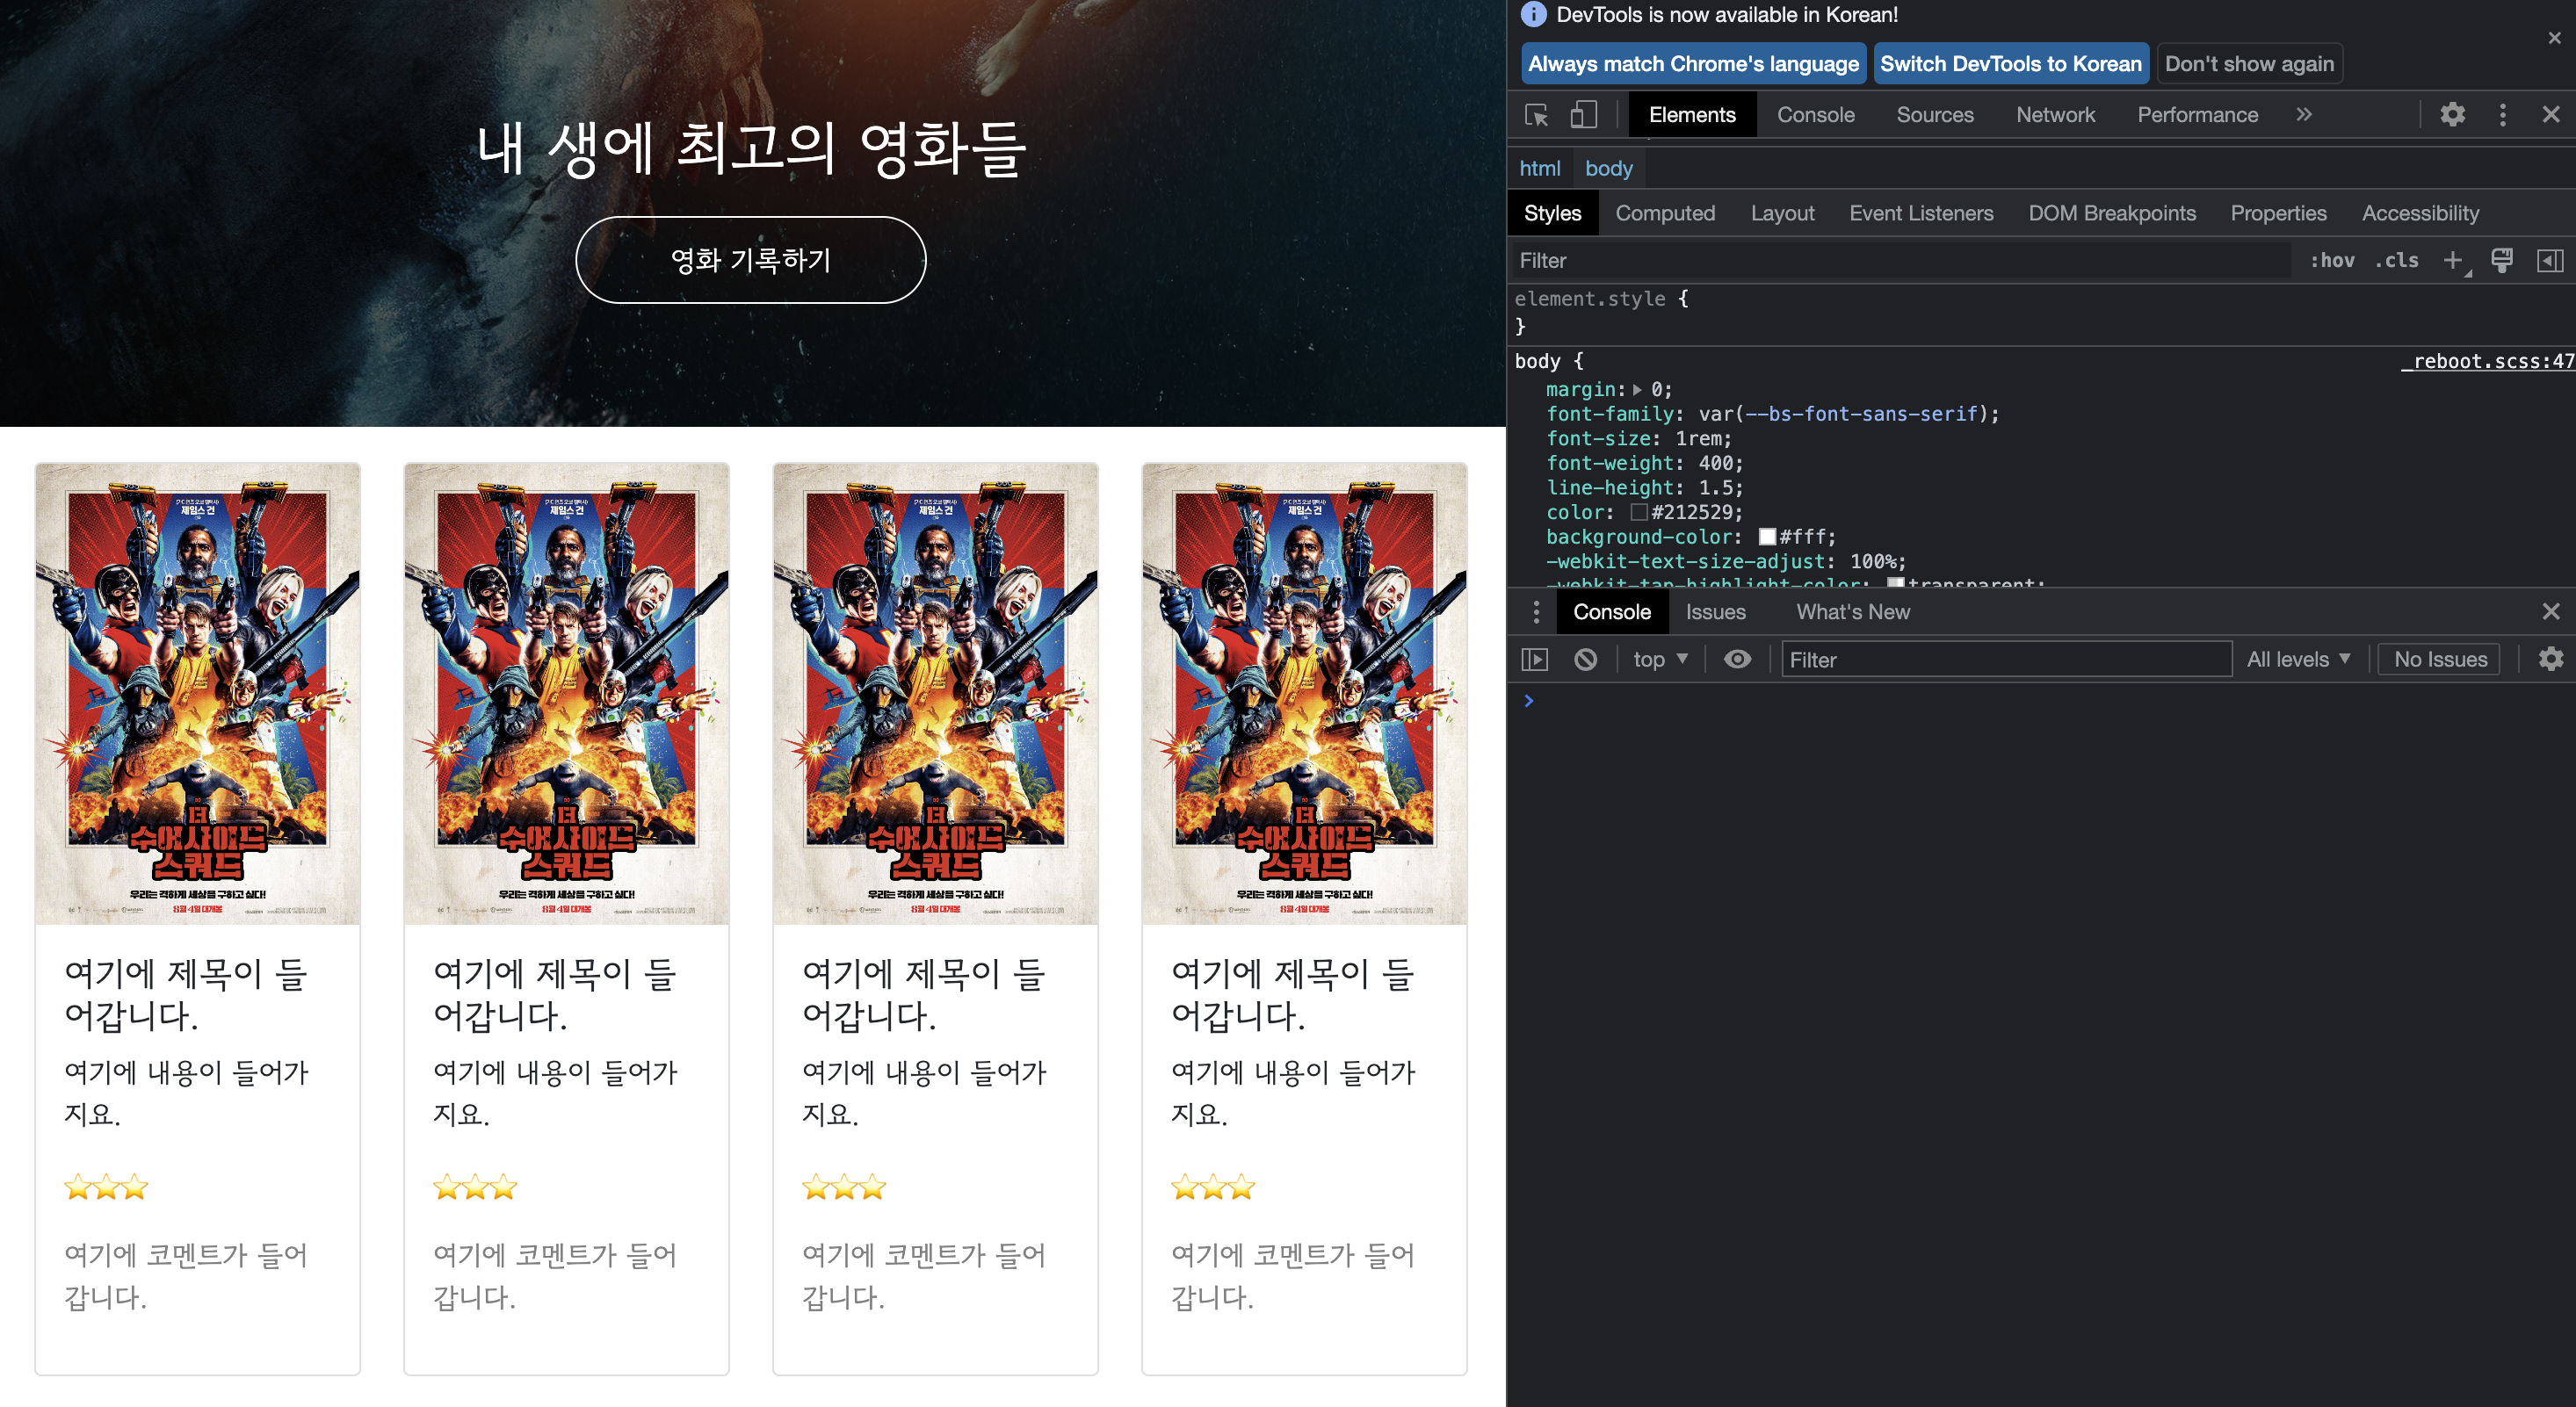
Task: Show the console sidebar icon
Action: [1535, 660]
